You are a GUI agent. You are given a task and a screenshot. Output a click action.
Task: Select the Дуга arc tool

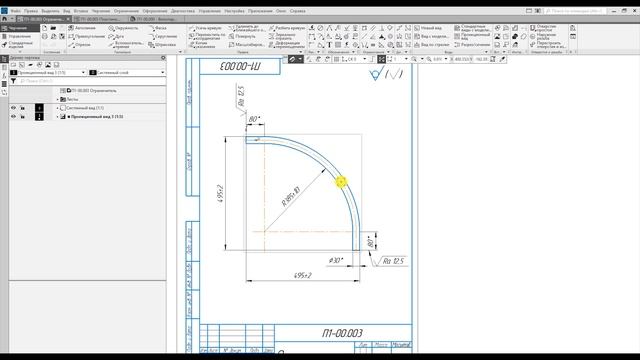[116, 36]
